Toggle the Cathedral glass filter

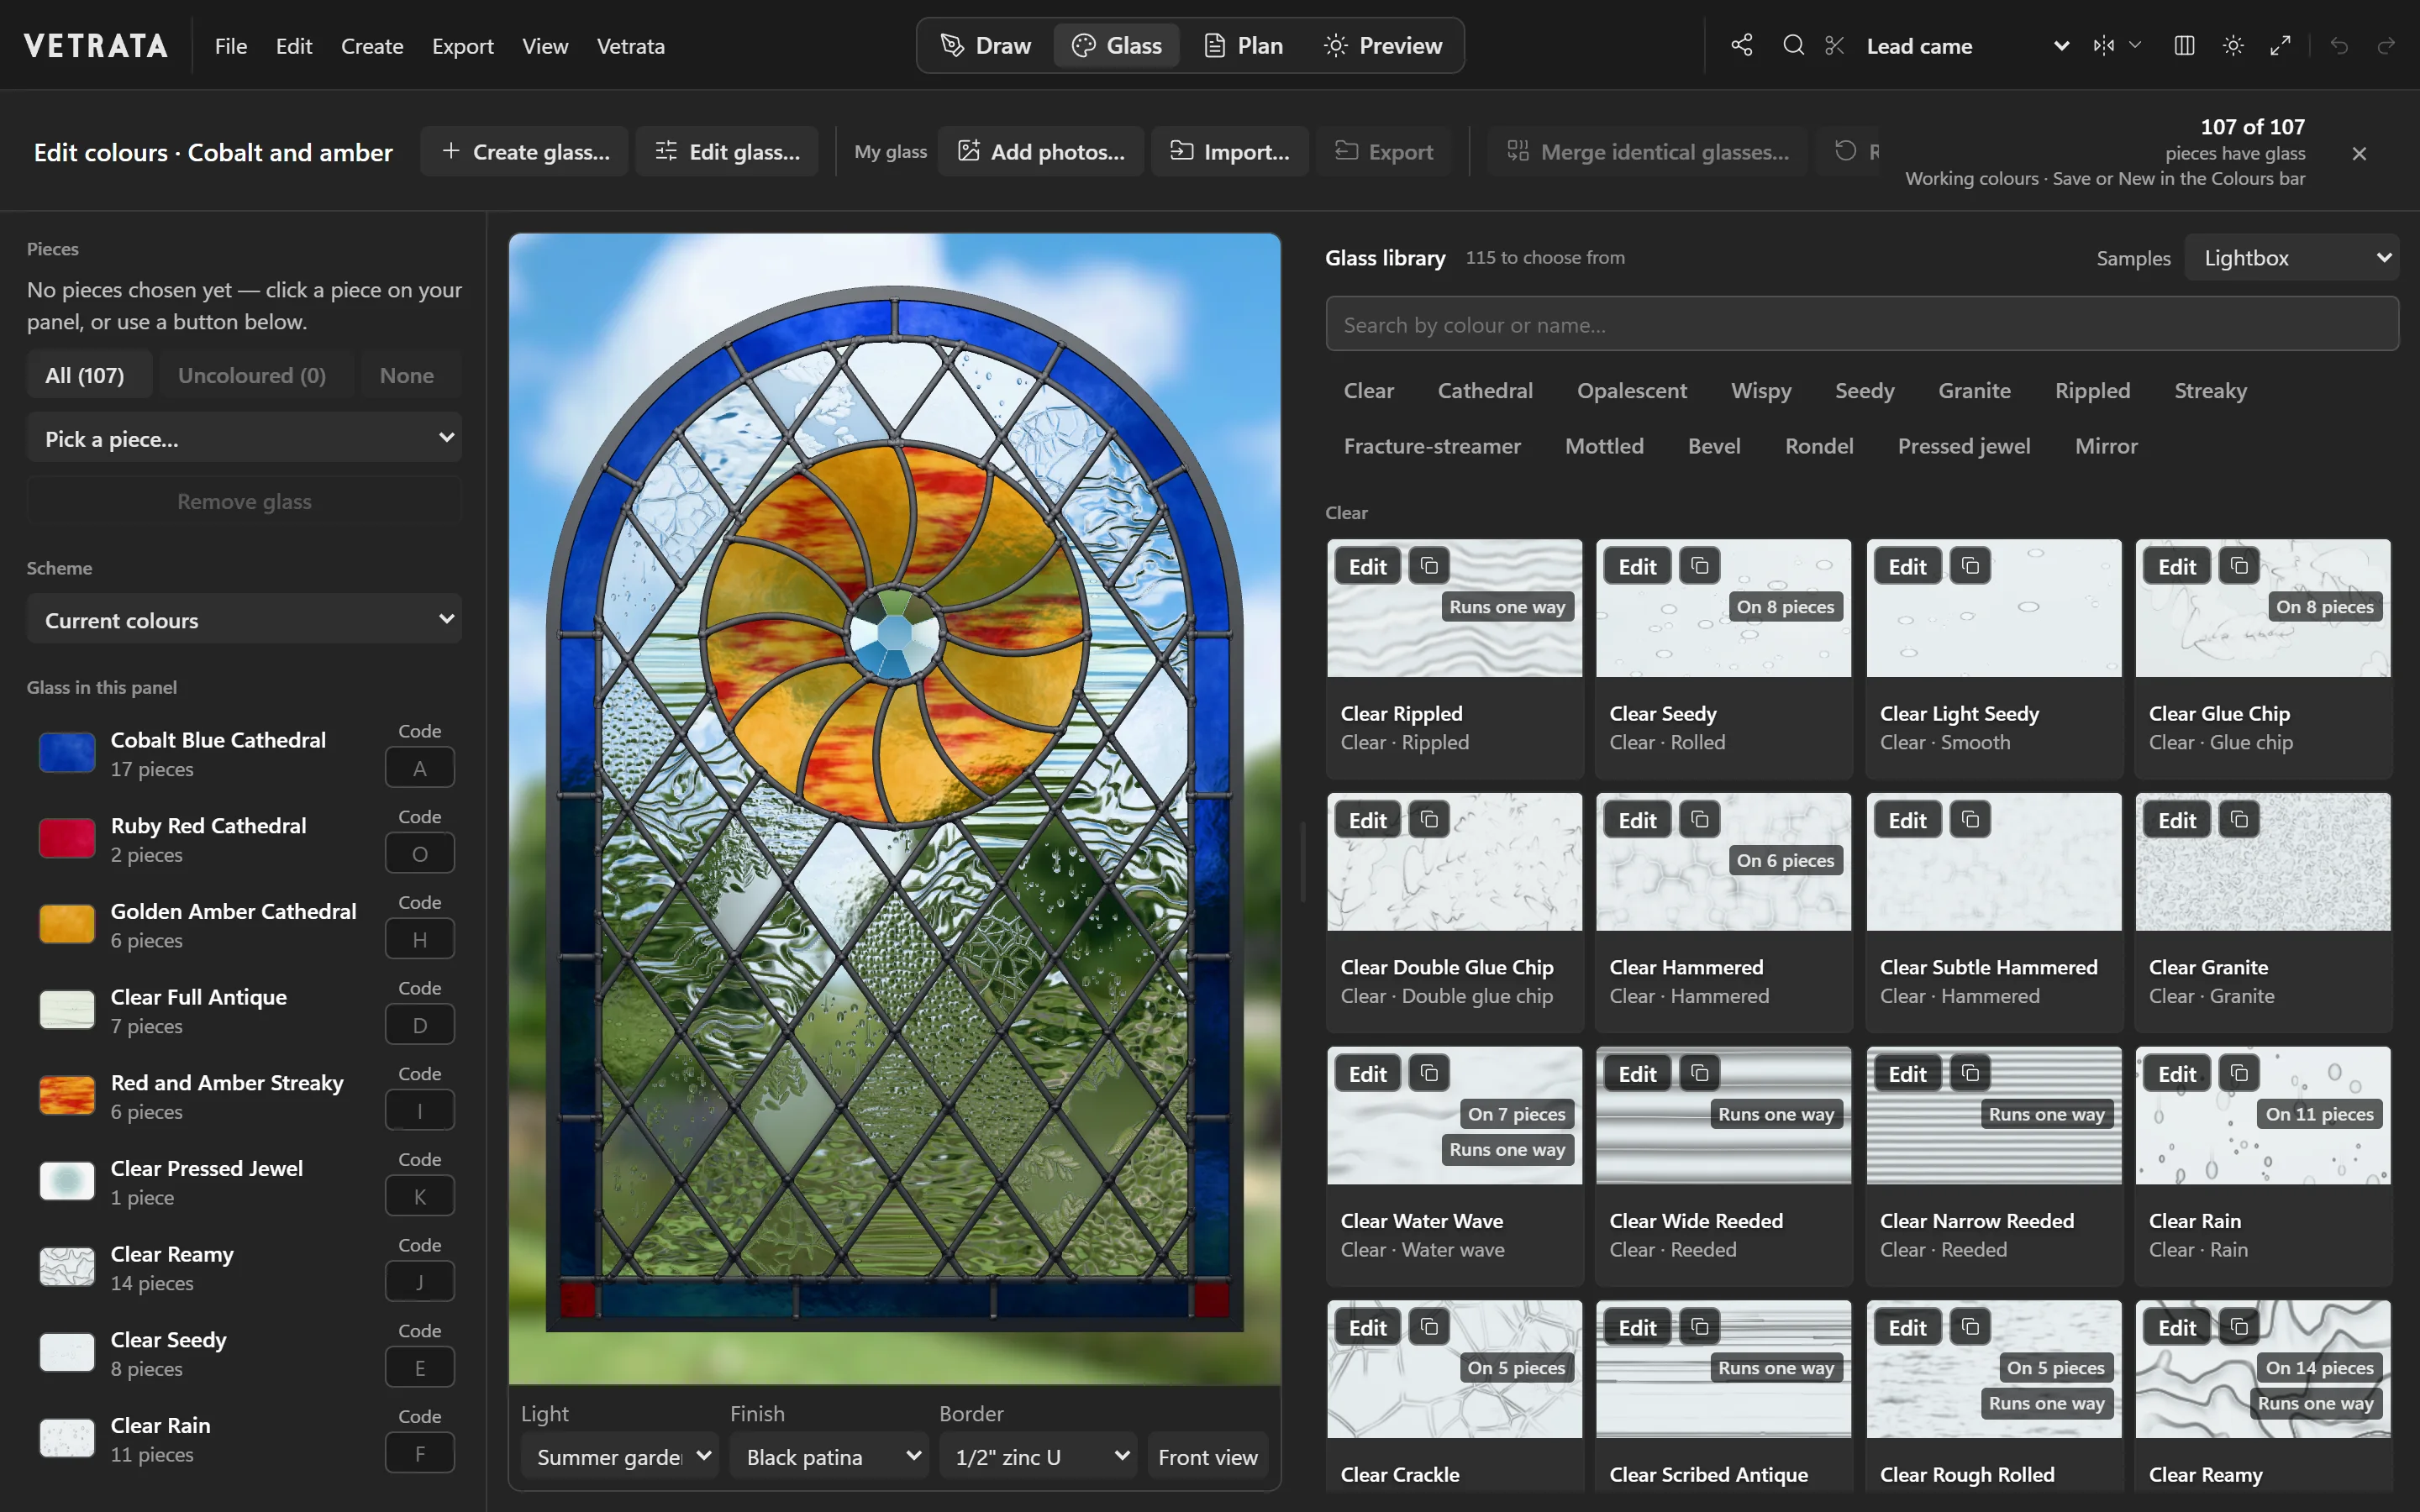click(x=1485, y=391)
